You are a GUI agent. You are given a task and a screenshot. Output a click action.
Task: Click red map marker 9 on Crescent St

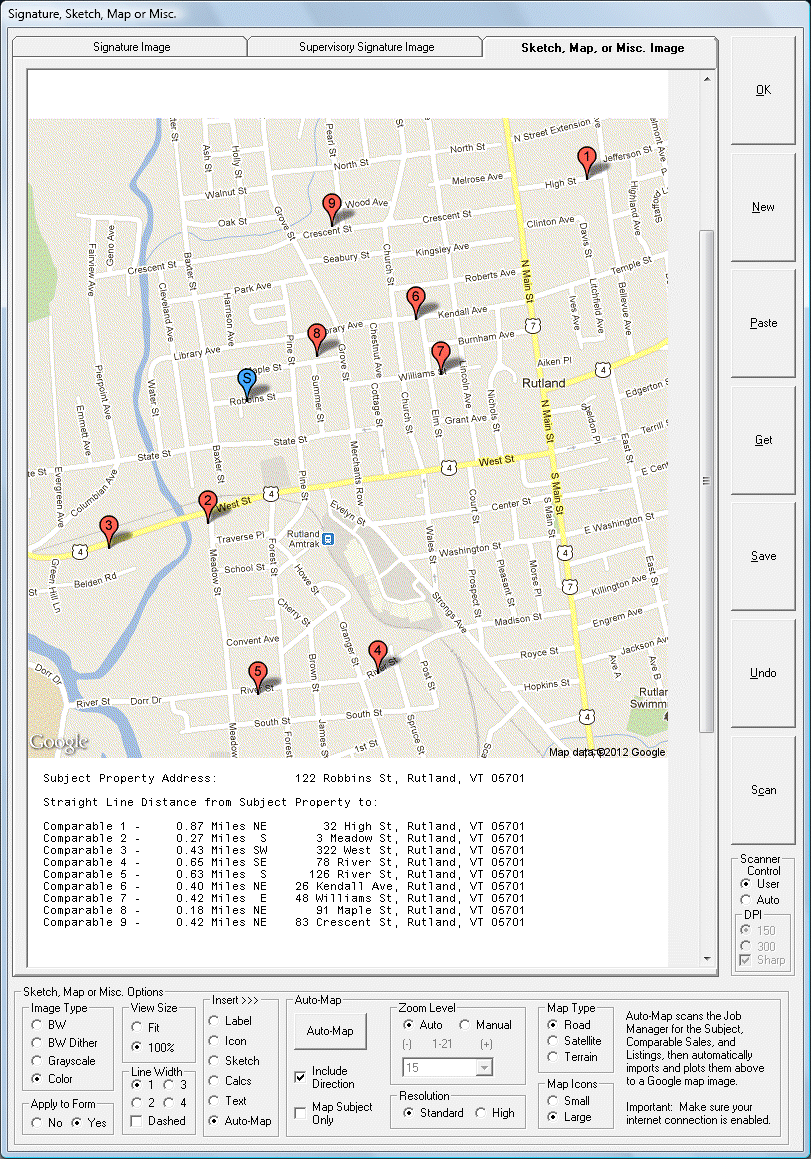[332, 209]
